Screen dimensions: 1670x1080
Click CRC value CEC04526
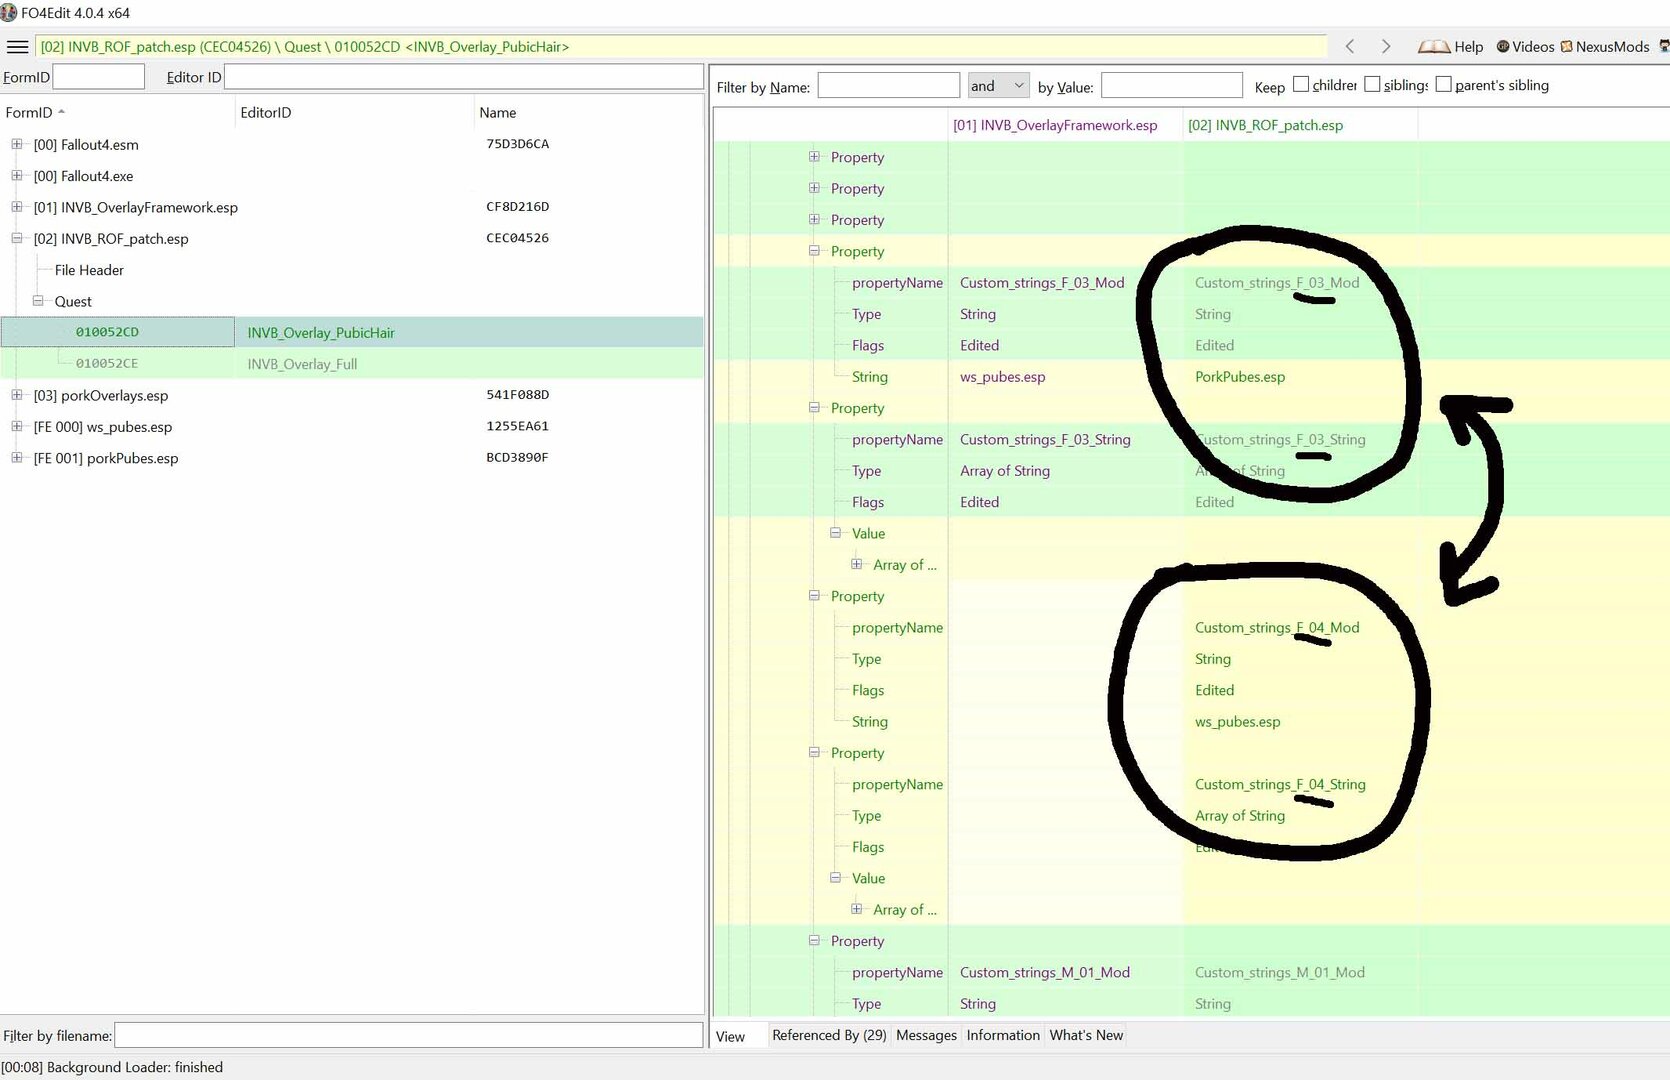point(517,238)
